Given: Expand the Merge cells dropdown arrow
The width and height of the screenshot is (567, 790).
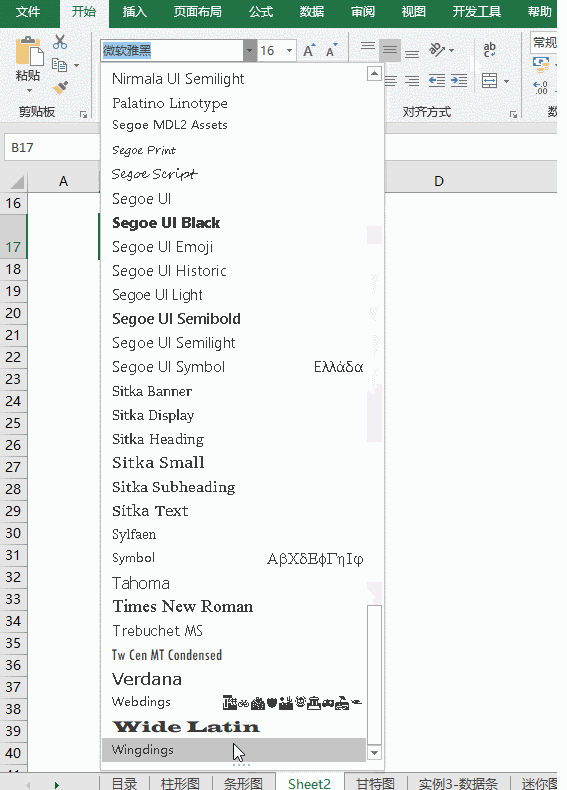Looking at the screenshot, I should click(x=506, y=81).
